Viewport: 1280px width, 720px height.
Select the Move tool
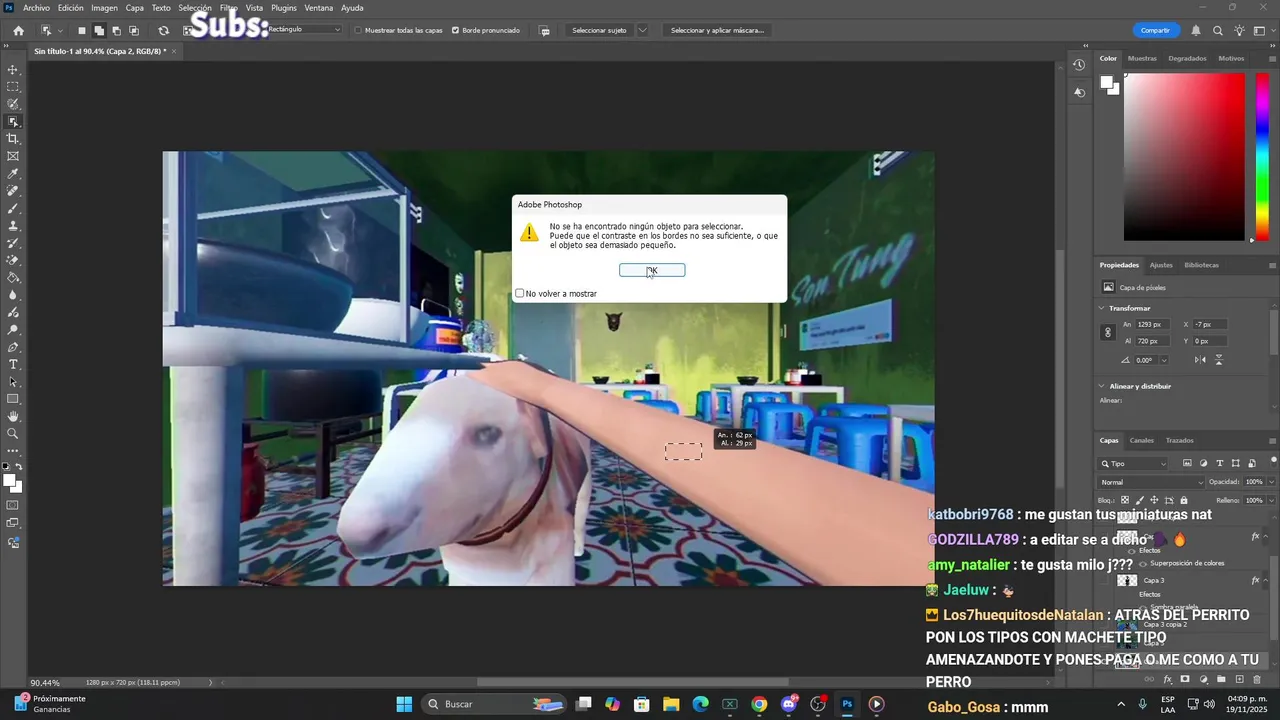13,70
